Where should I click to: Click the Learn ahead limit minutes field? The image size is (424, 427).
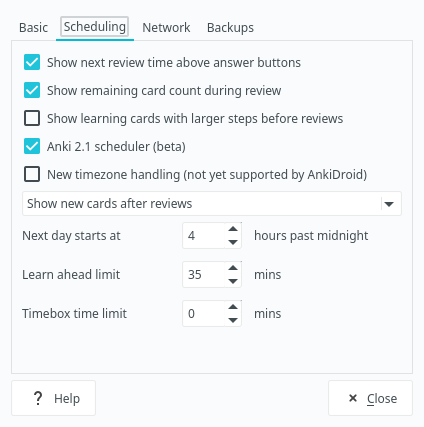click(204, 275)
